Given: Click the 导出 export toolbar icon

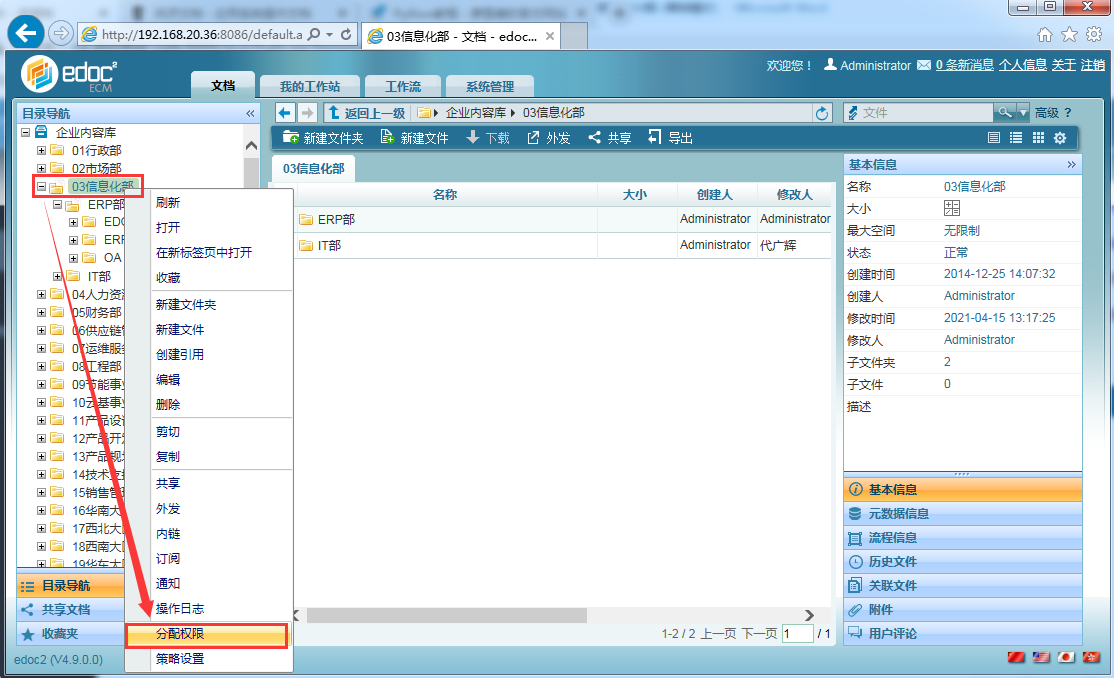Looking at the screenshot, I should click(655, 138).
